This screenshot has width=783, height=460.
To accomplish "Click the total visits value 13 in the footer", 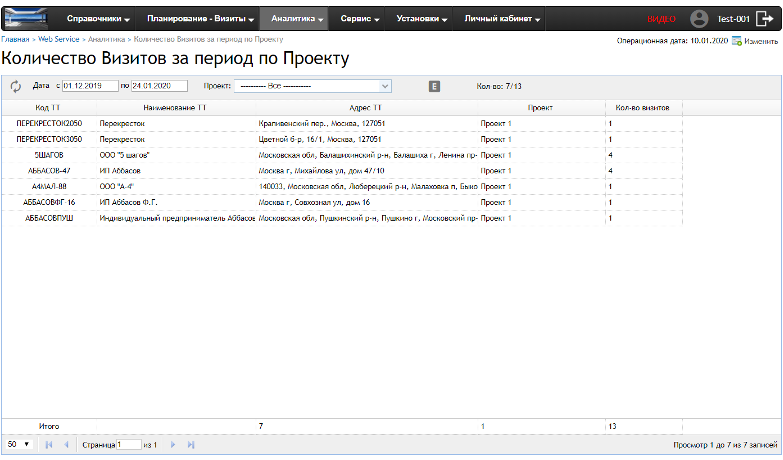I will point(612,427).
